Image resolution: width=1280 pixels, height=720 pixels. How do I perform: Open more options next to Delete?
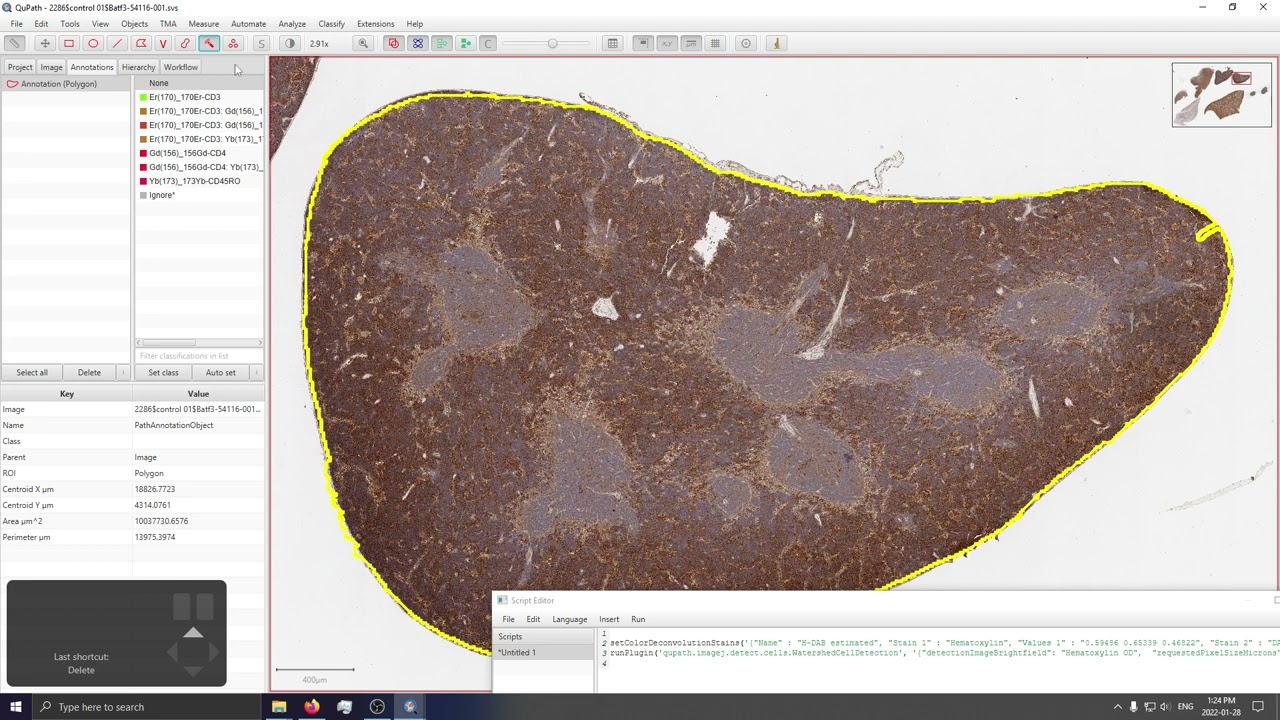point(123,372)
